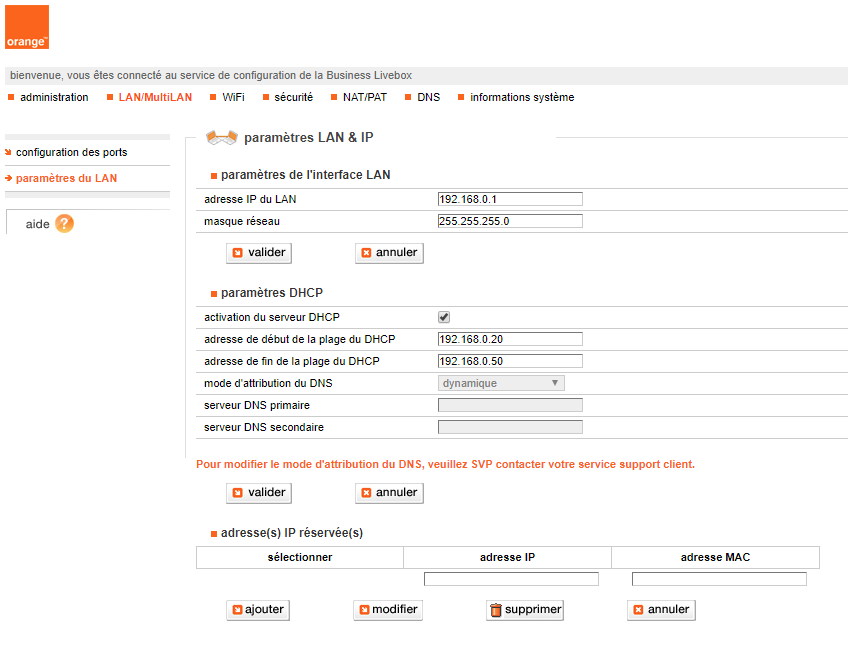Image resolution: width=848 pixels, height=650 pixels.
Task: Open the WiFi menu
Action: tap(233, 98)
